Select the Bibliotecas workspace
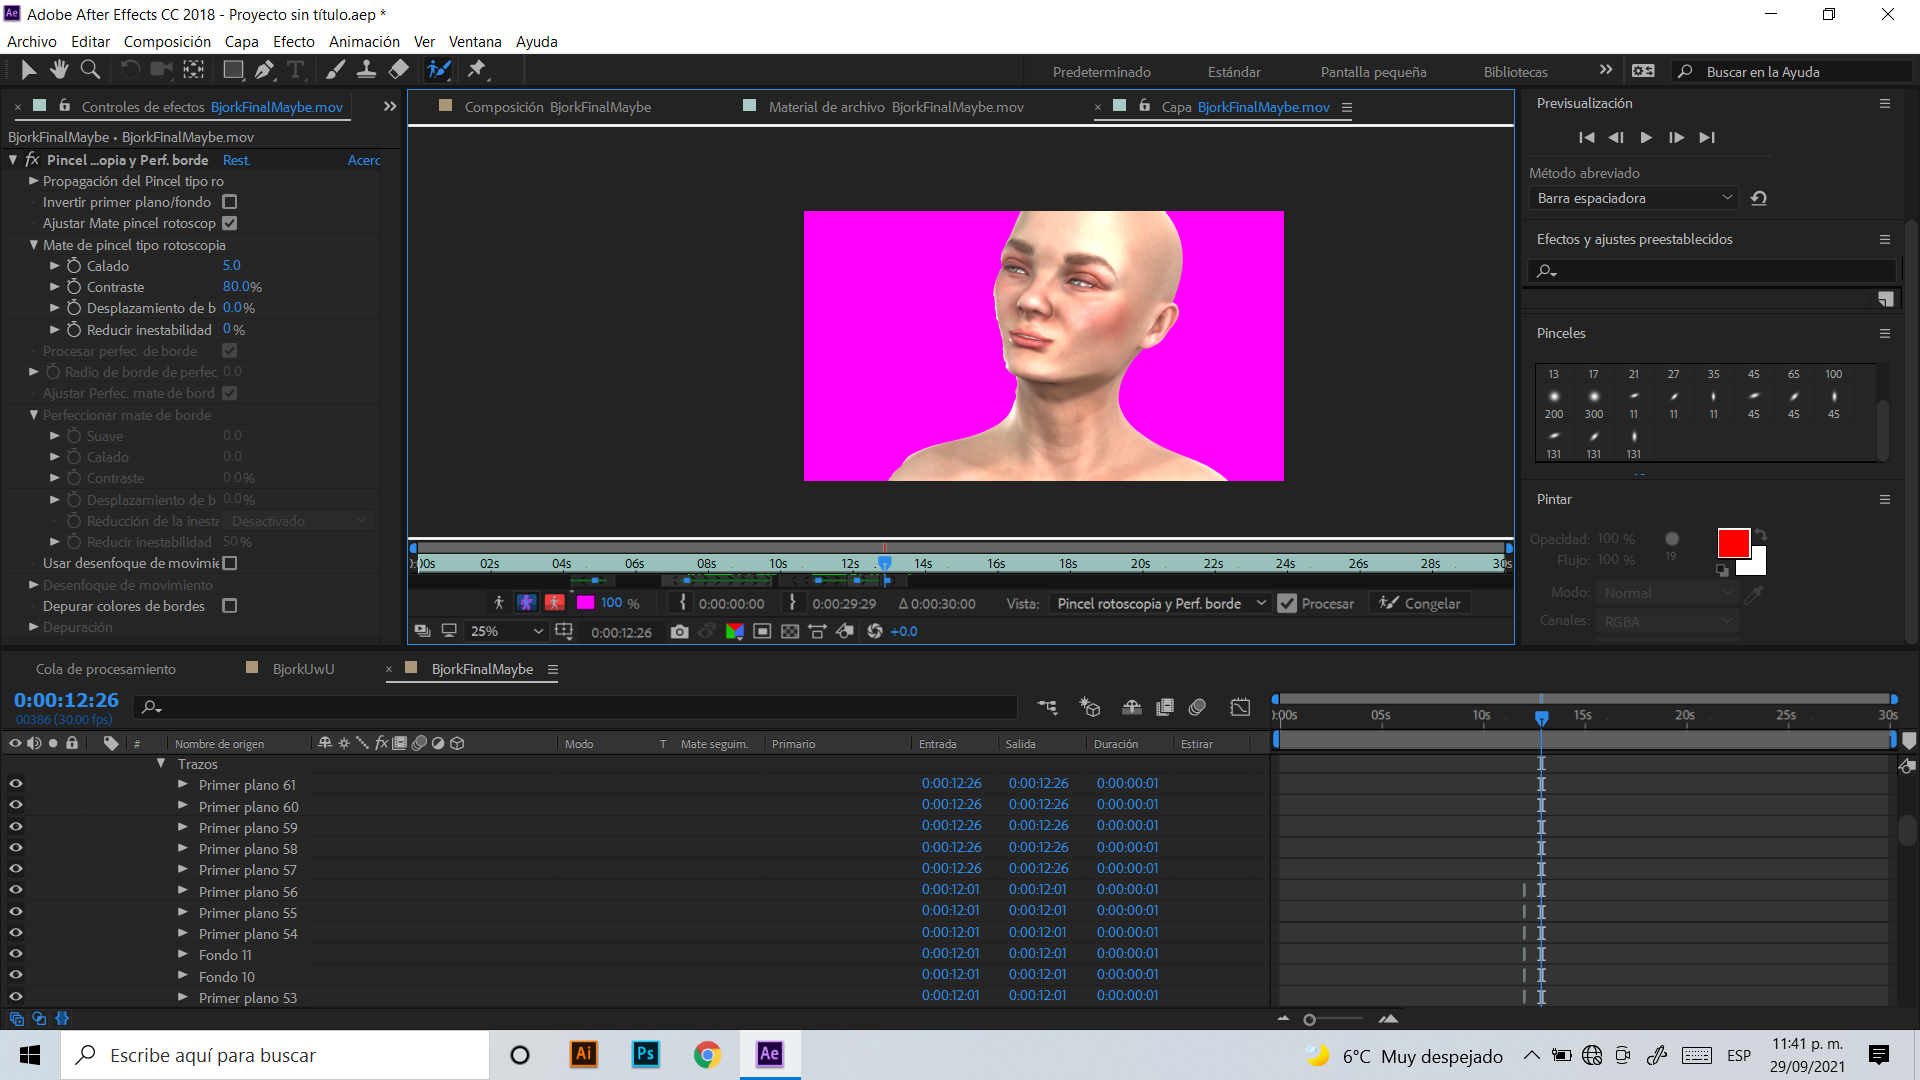The image size is (1920, 1080). click(x=1515, y=72)
